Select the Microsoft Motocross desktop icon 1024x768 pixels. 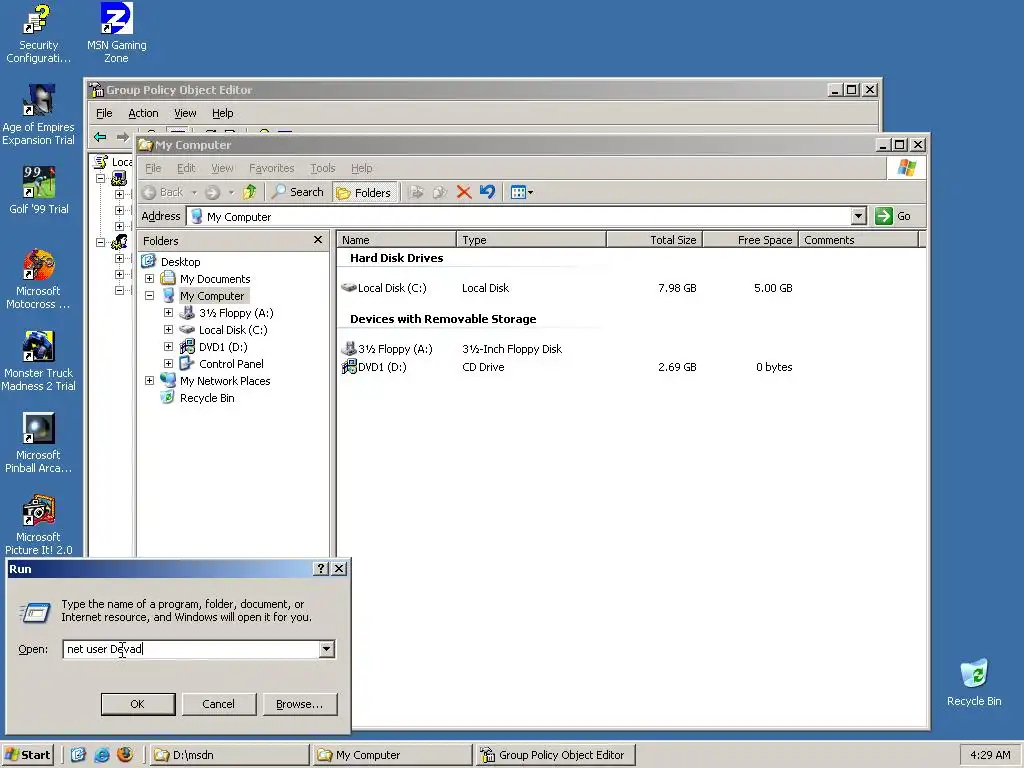38,280
